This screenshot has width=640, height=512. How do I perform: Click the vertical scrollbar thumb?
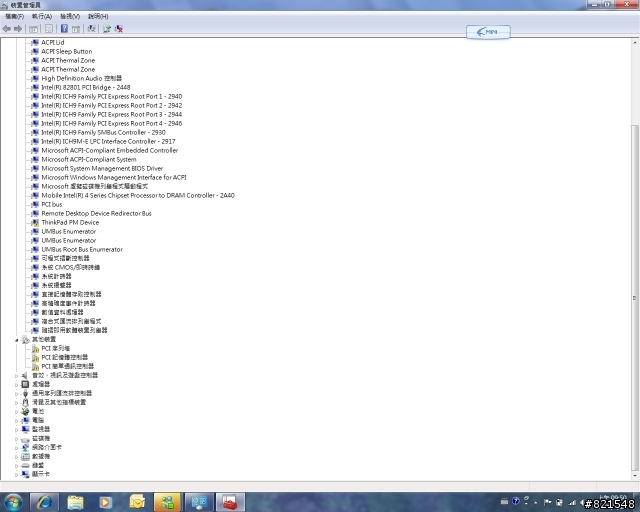635,298
